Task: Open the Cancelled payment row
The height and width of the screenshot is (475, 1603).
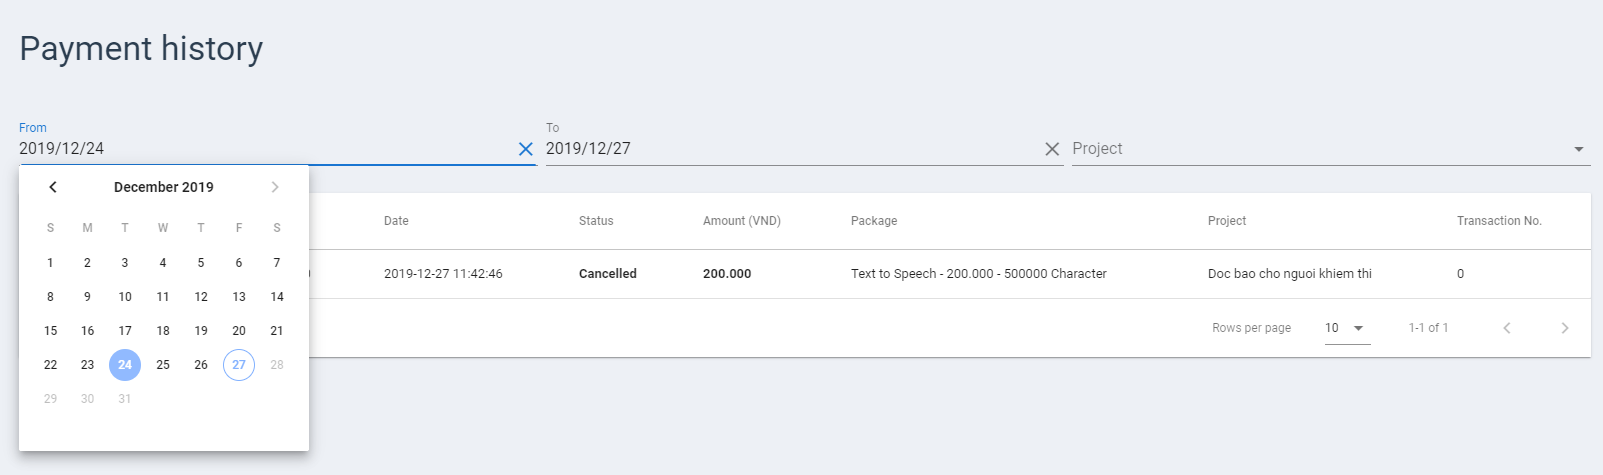Action: [949, 274]
